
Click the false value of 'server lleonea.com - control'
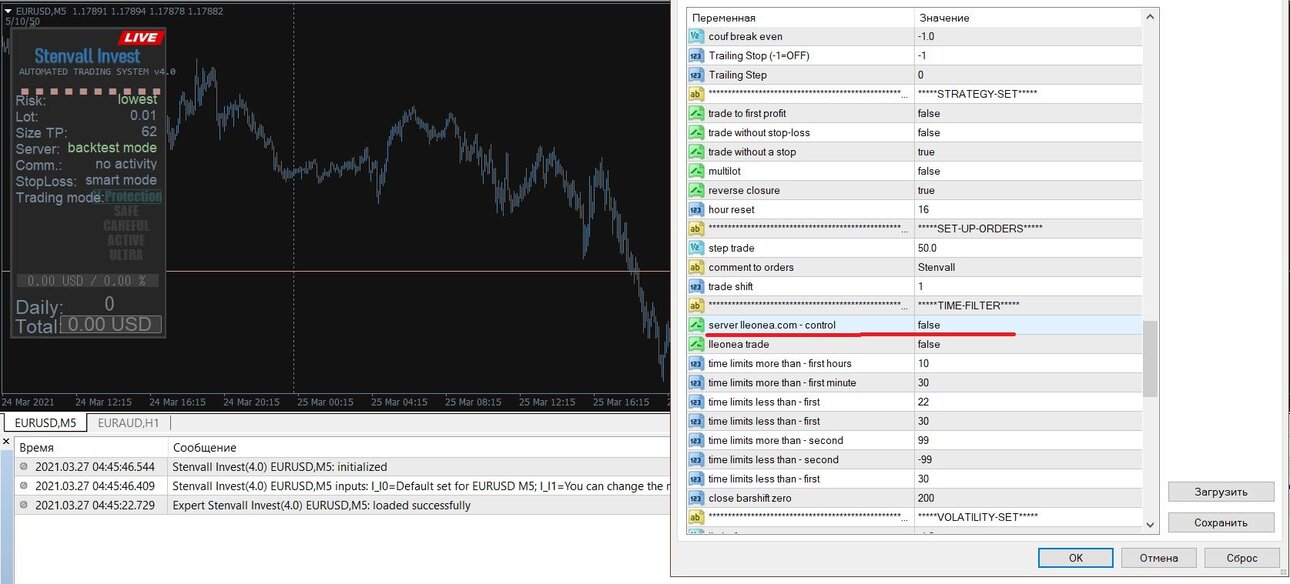[929, 325]
